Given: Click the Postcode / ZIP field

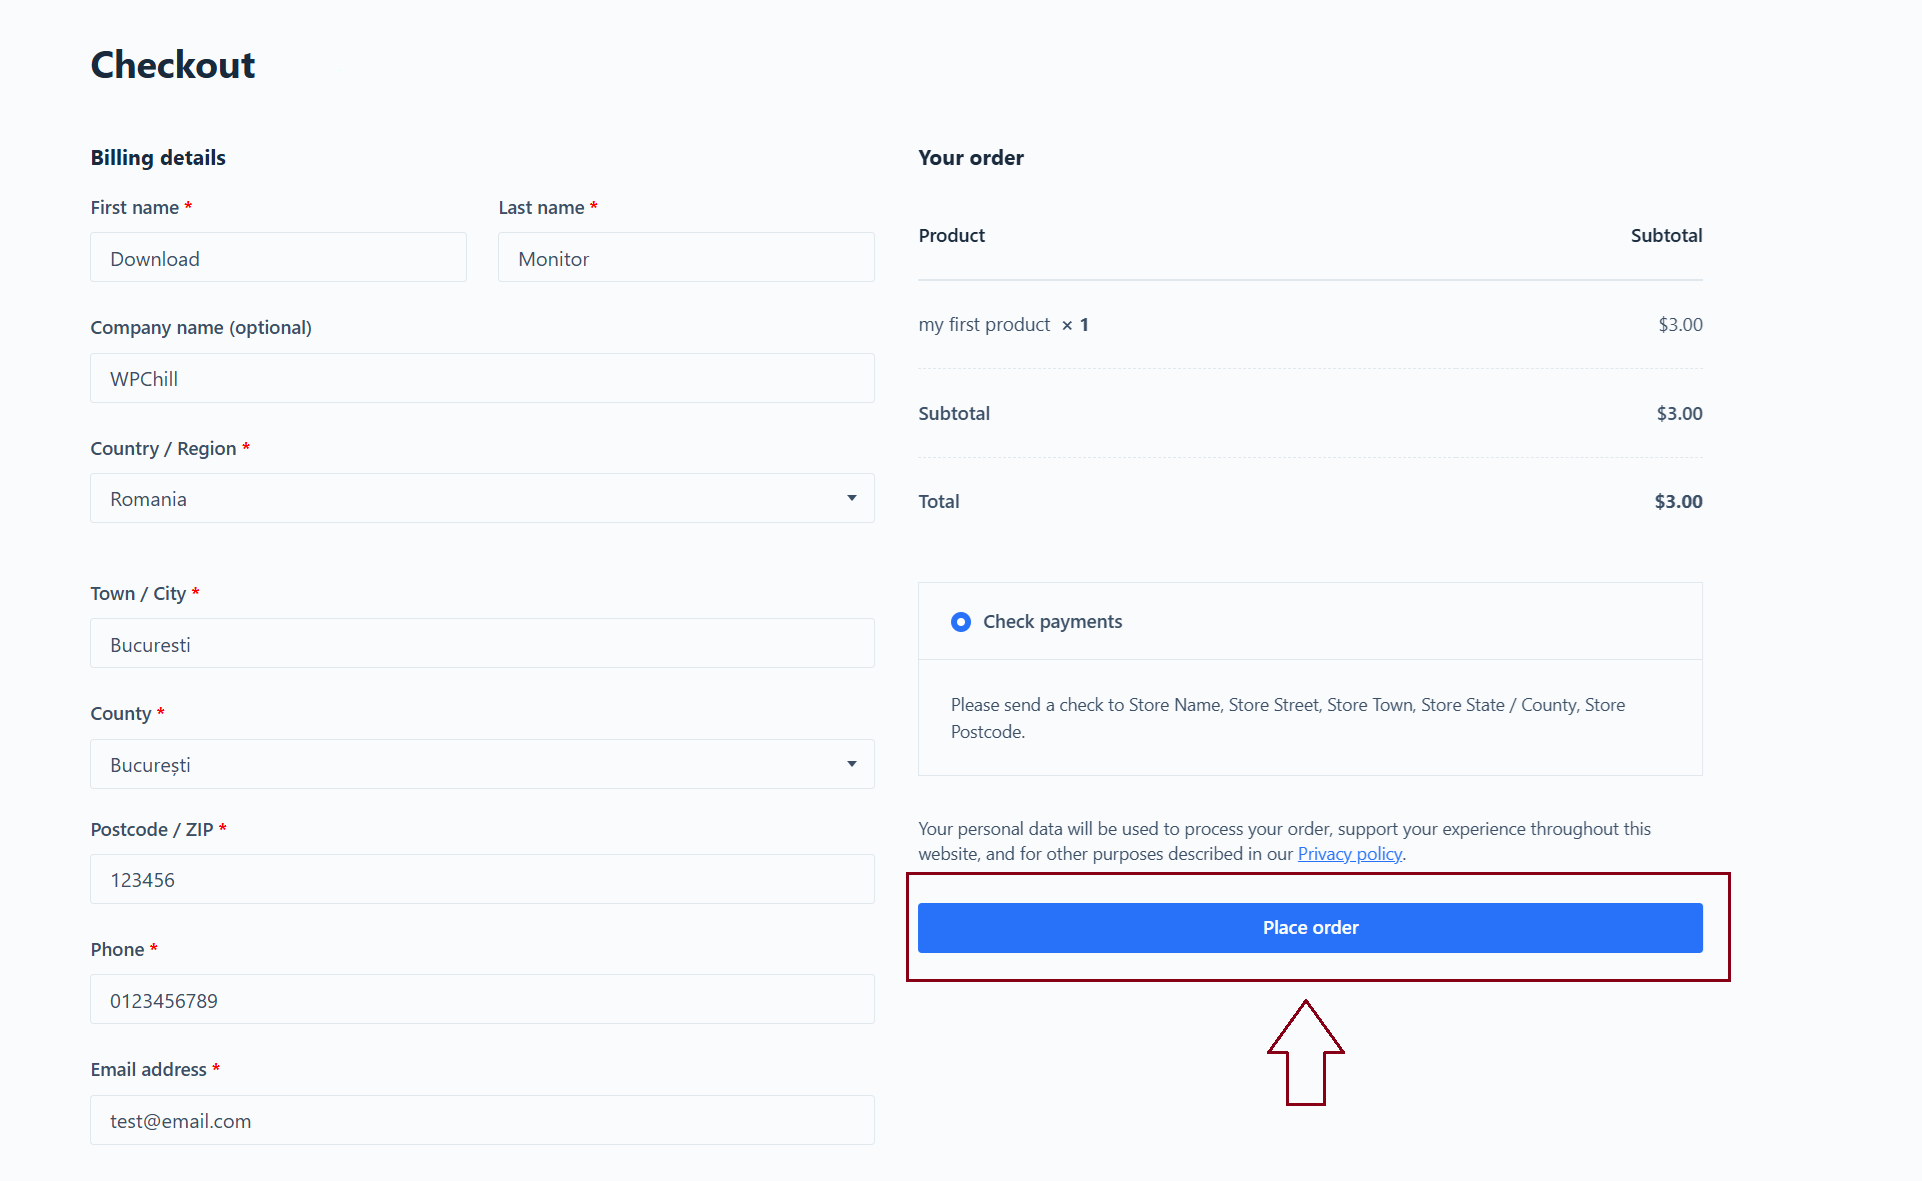Looking at the screenshot, I should (x=482, y=879).
